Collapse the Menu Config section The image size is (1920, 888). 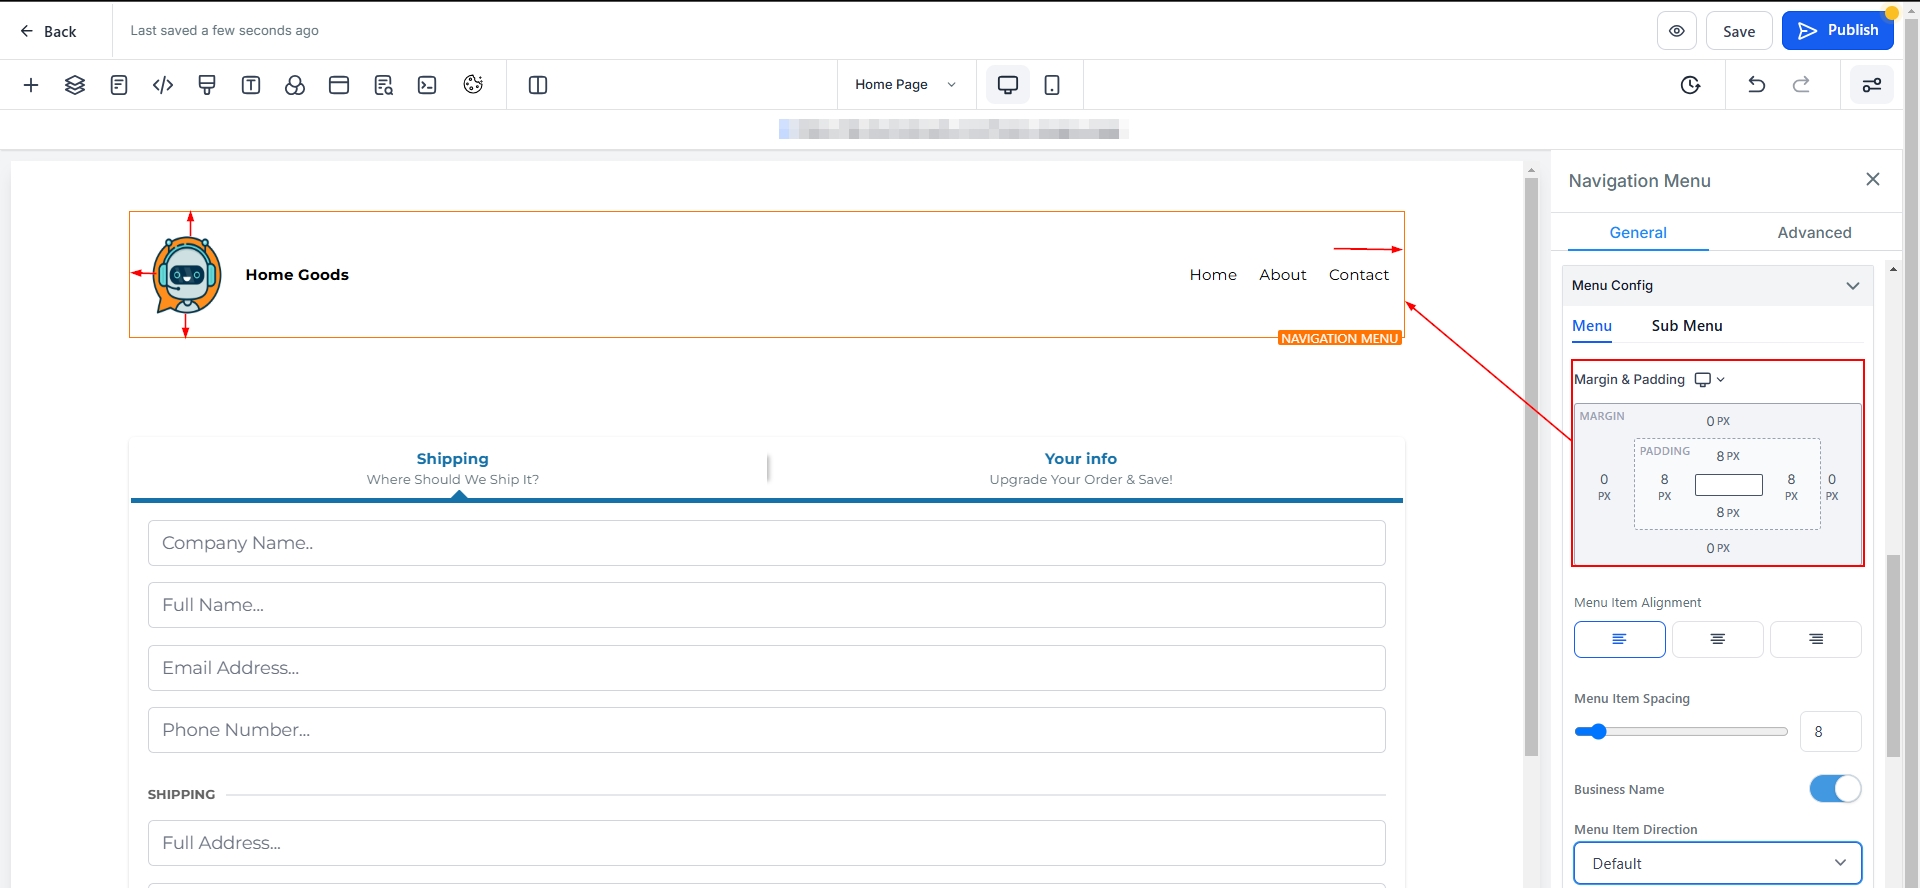[1852, 286]
